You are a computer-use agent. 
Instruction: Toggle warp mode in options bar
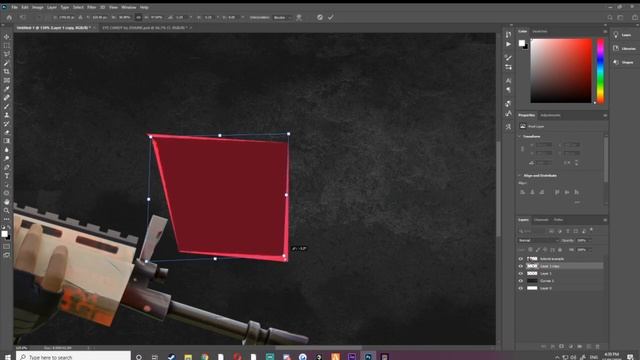point(299,17)
